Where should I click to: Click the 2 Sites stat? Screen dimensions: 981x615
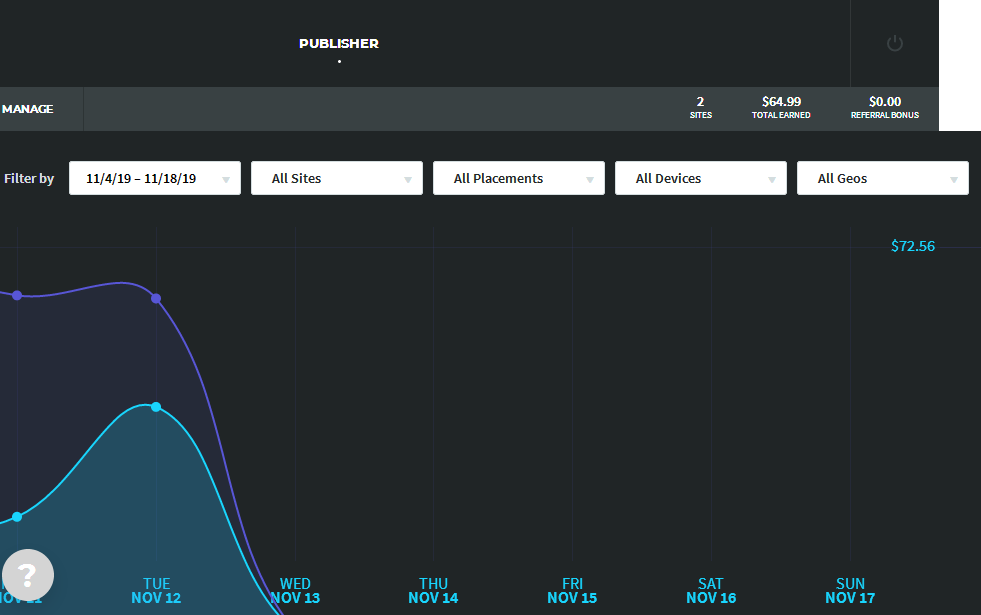[x=701, y=108]
